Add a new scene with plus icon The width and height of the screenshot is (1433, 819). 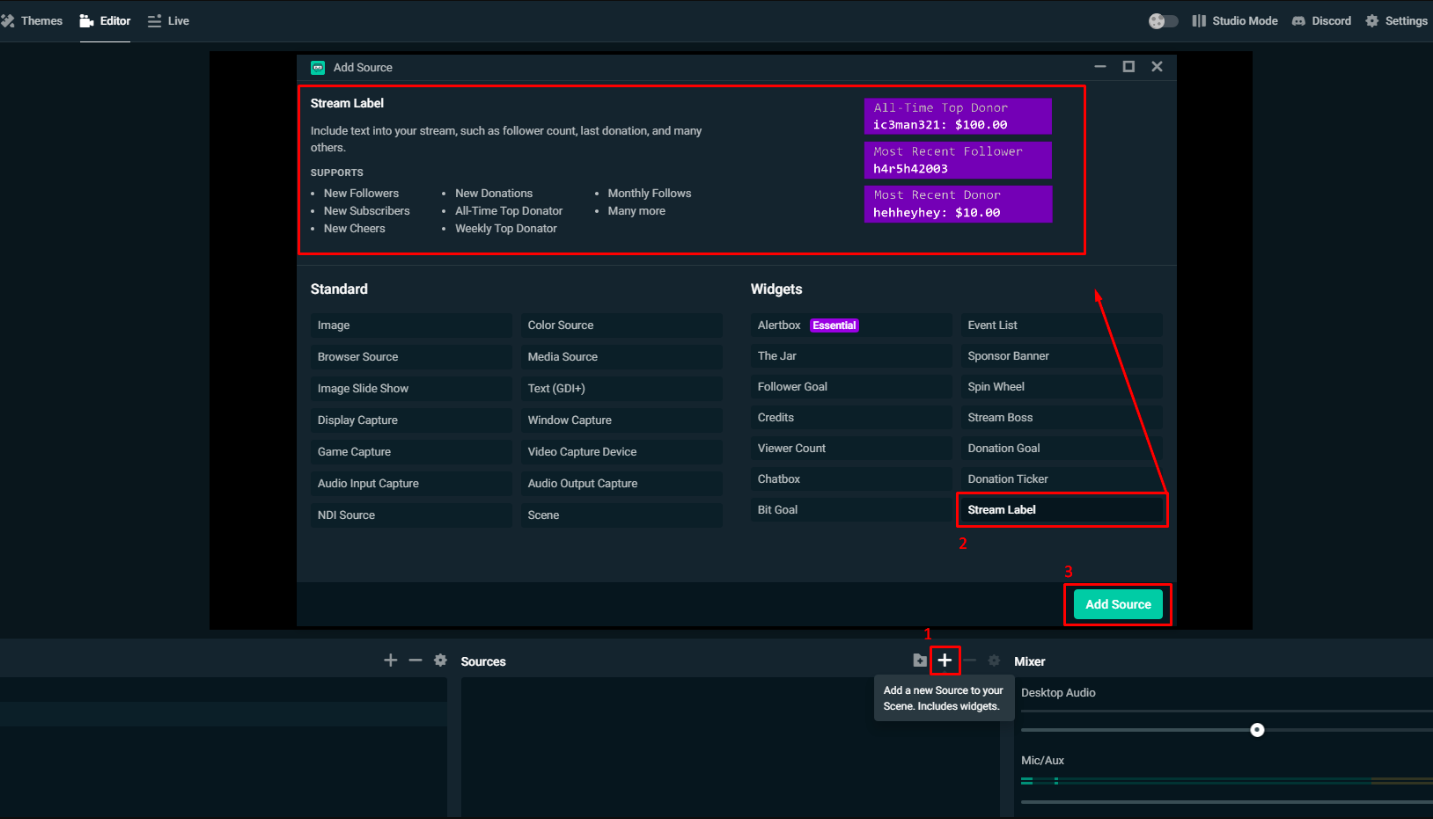pos(390,661)
